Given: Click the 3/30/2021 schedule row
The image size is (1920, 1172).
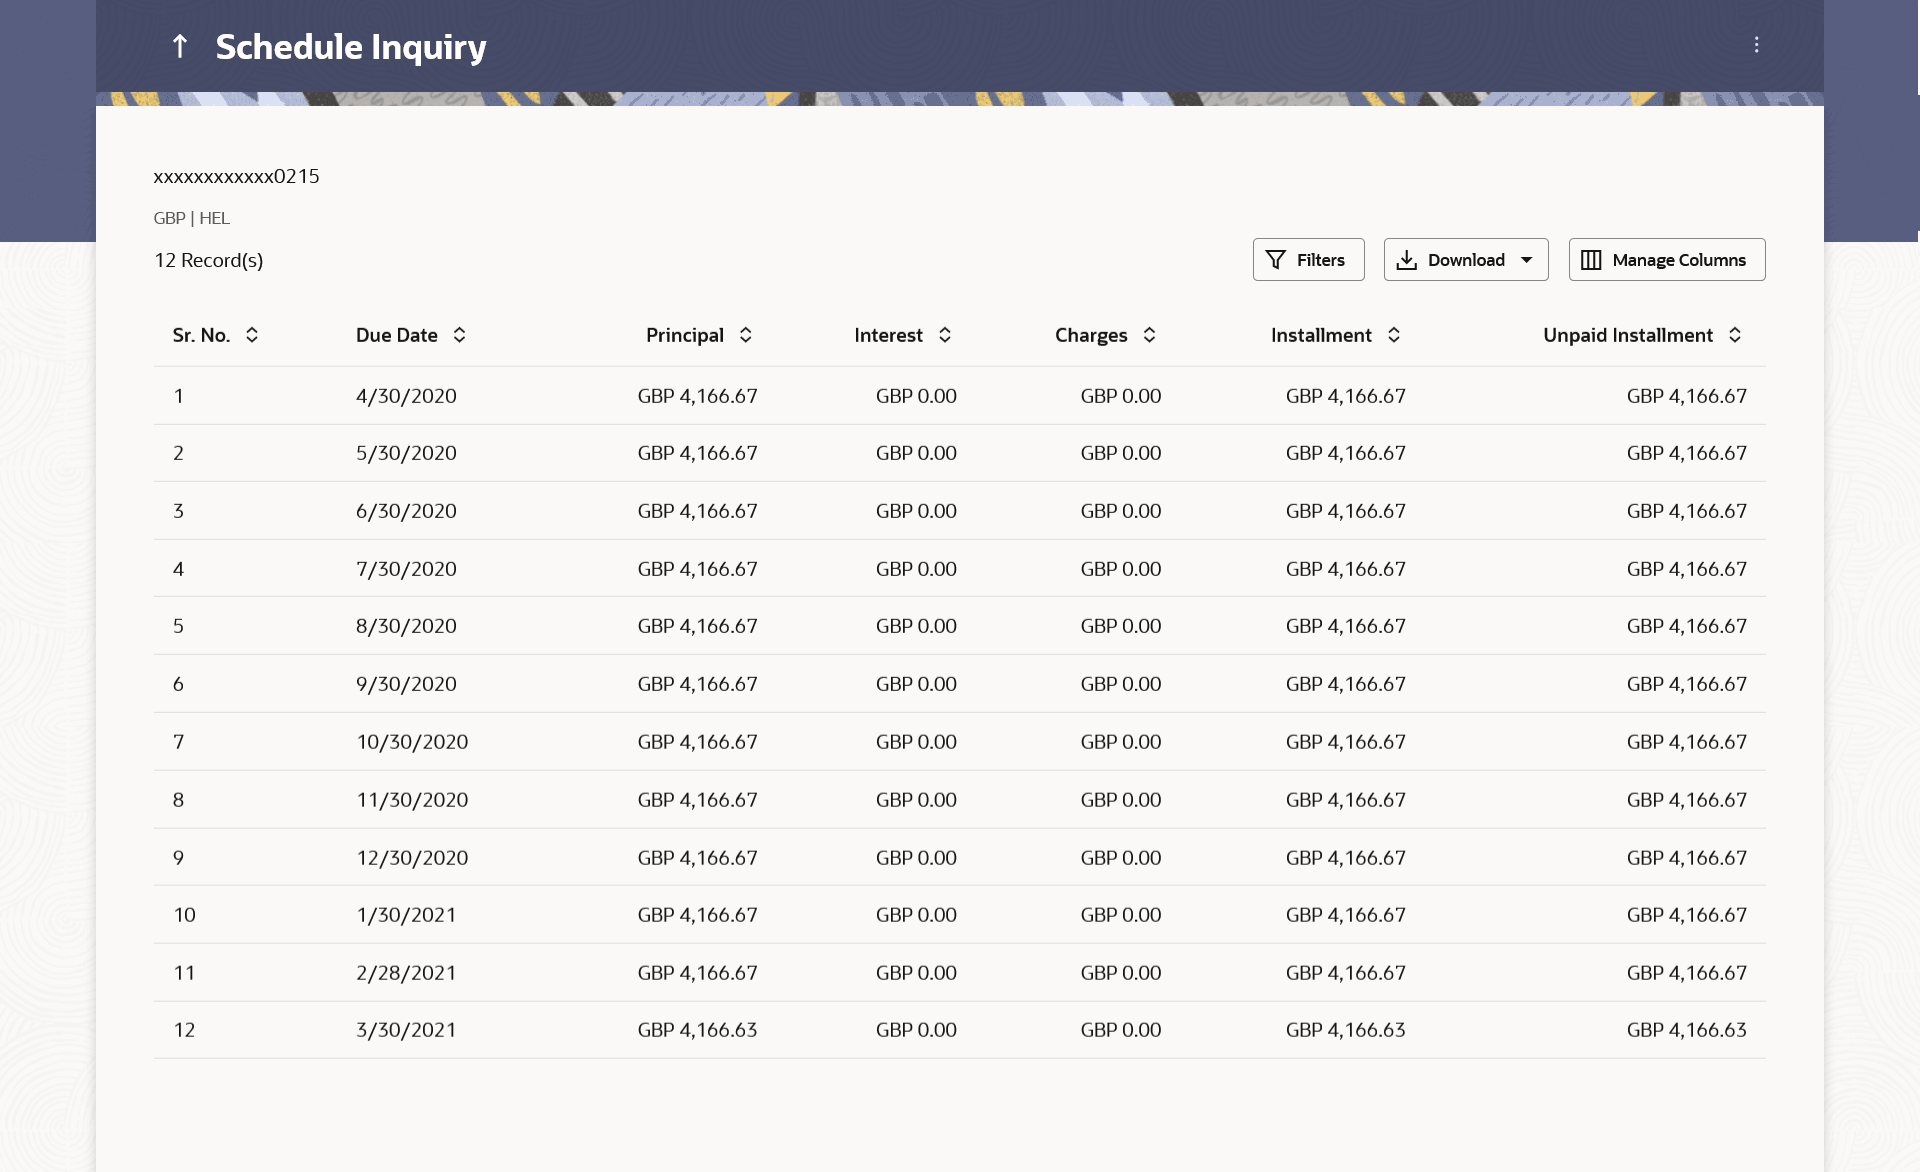Looking at the screenshot, I should point(406,1030).
